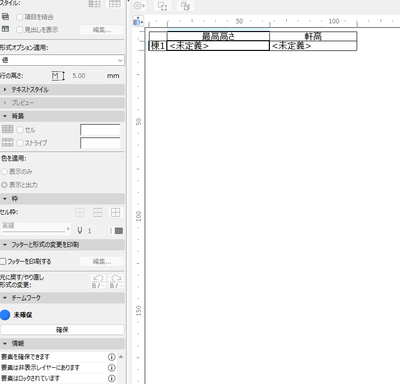The height and width of the screenshot is (384, 400).
Task: Collapse the チームワーク section
Action: pyautogui.click(x=63, y=298)
